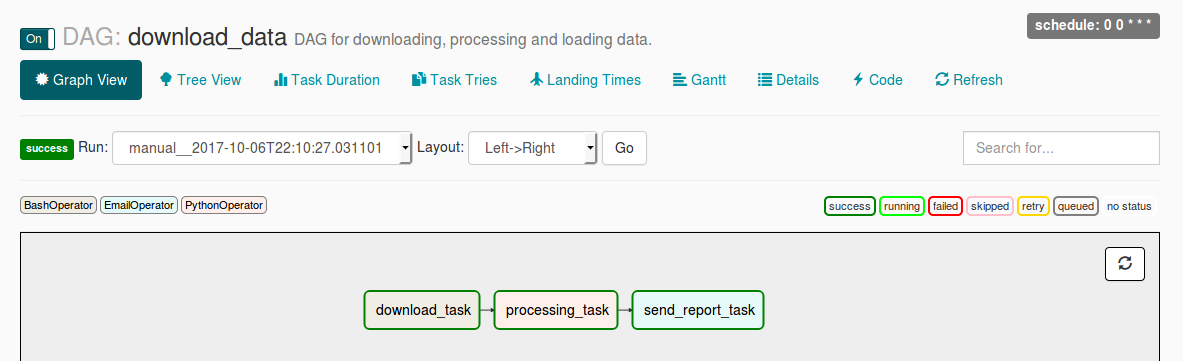The width and height of the screenshot is (1183, 361).
Task: Click the graph refresh icon button
Action: (1125, 264)
